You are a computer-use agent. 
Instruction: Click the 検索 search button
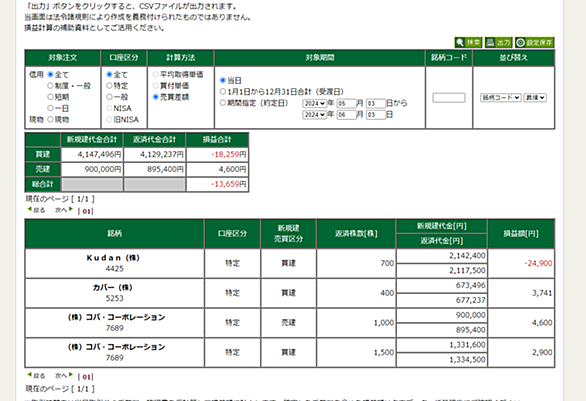(x=468, y=42)
